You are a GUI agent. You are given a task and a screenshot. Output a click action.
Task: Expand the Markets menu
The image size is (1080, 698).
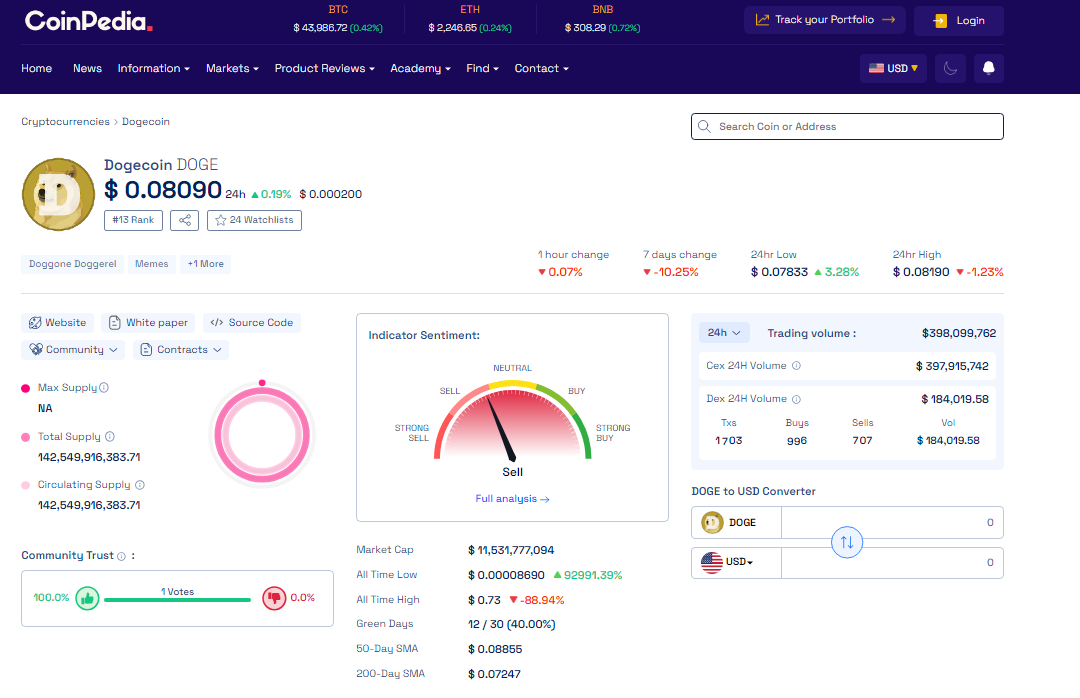232,68
